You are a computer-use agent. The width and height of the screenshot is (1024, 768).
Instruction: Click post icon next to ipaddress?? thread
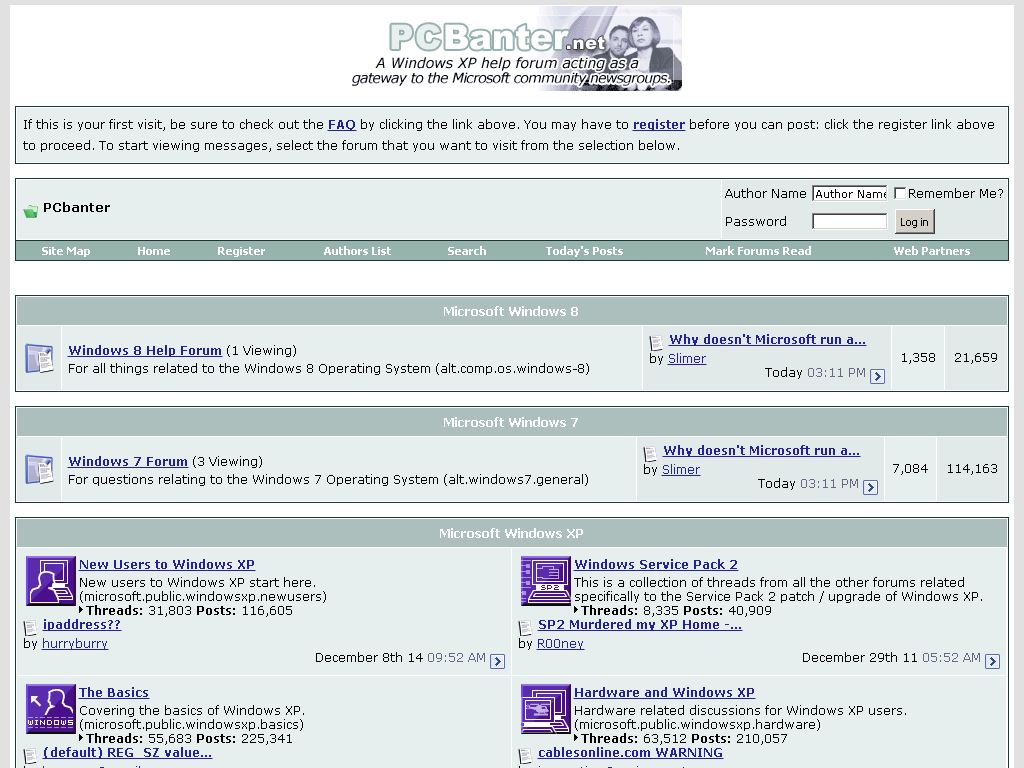click(x=30, y=628)
